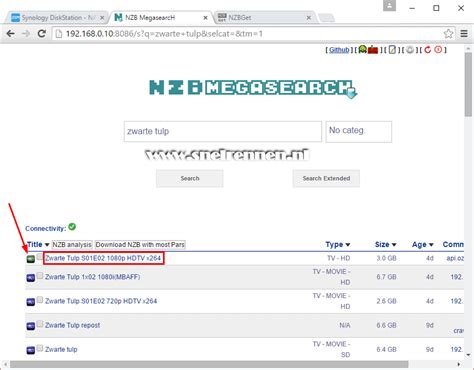The height and width of the screenshot is (370, 474).
Task: Click the vertical scrollbar thumb
Action: (x=468, y=84)
